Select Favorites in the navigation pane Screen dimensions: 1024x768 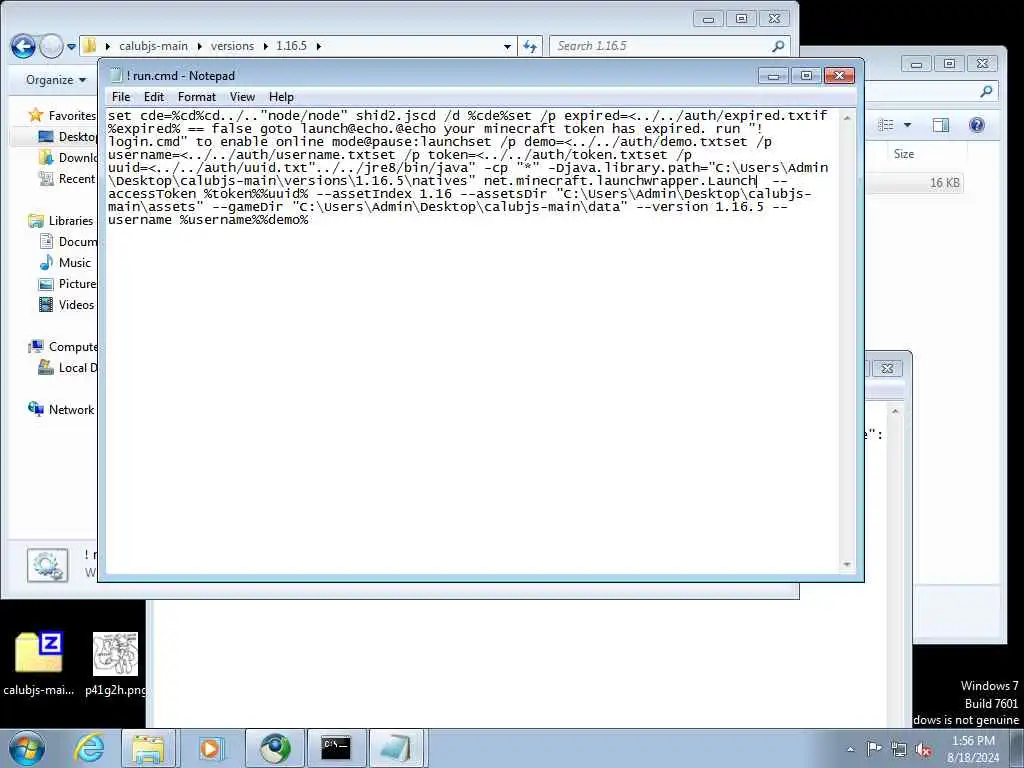(63, 116)
